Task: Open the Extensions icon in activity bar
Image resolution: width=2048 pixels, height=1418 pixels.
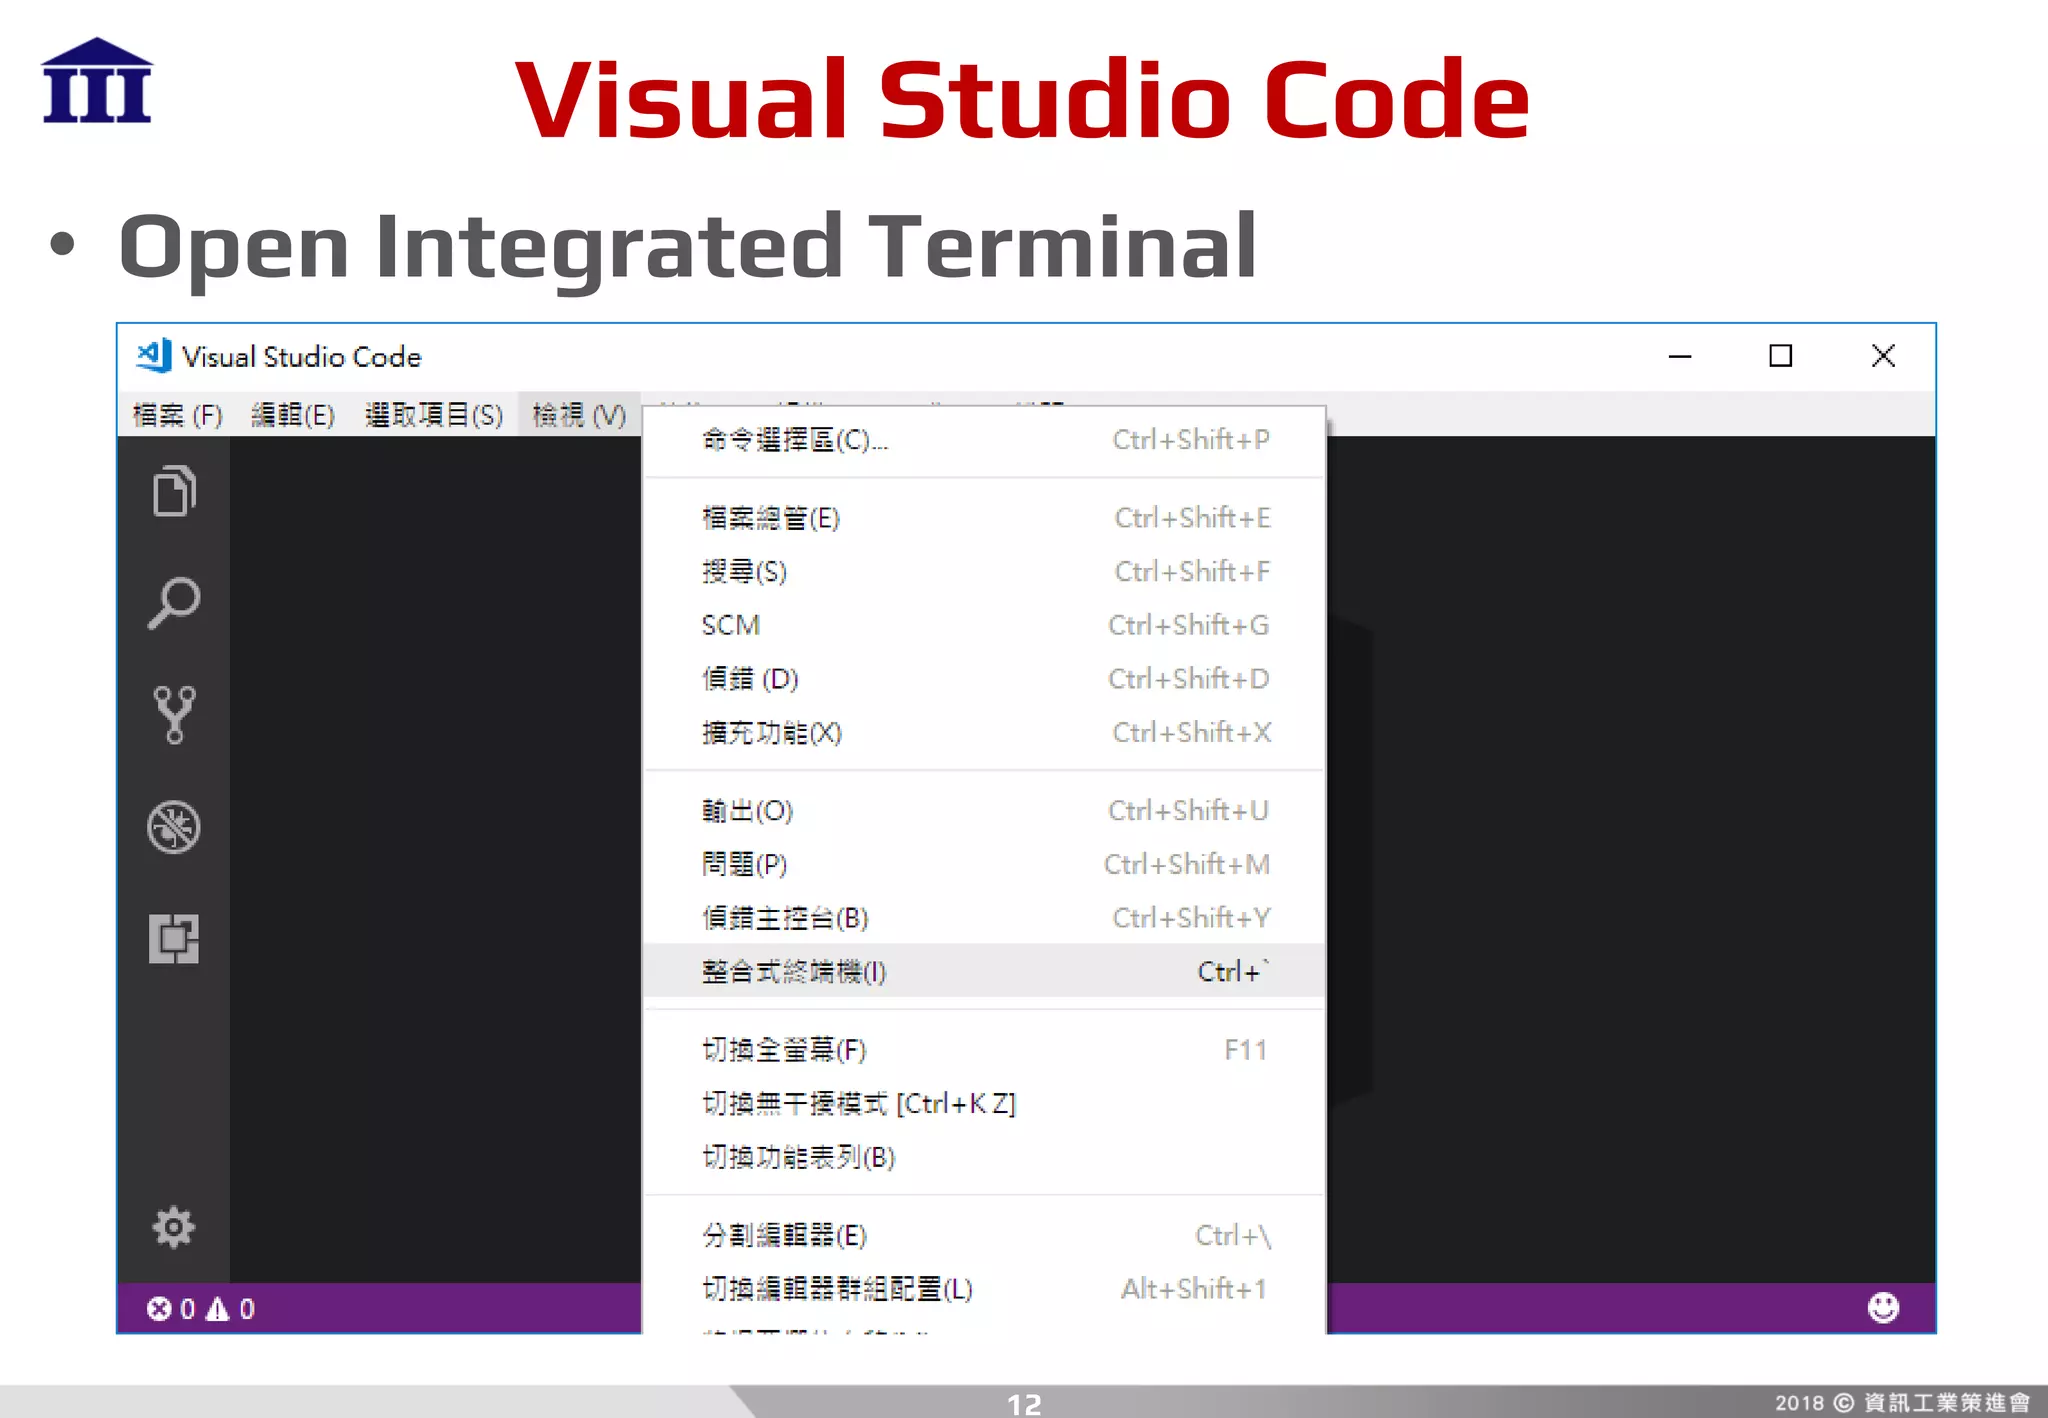Action: pos(174,938)
